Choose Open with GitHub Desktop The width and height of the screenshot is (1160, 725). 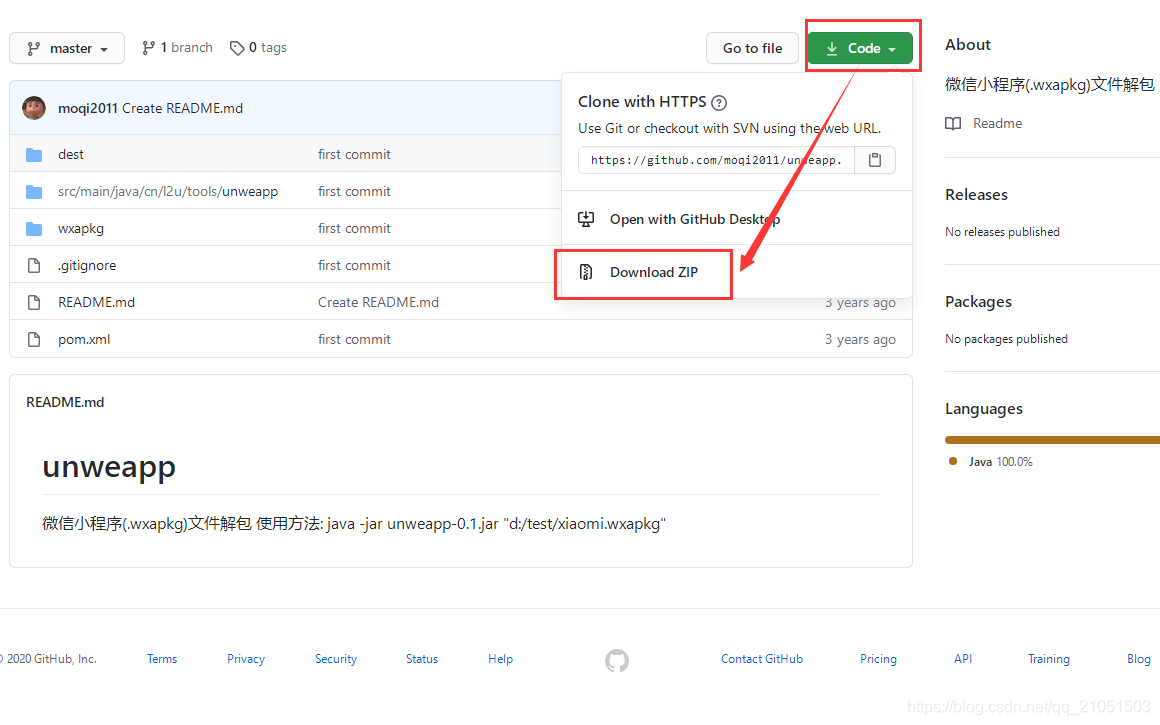click(x=695, y=219)
